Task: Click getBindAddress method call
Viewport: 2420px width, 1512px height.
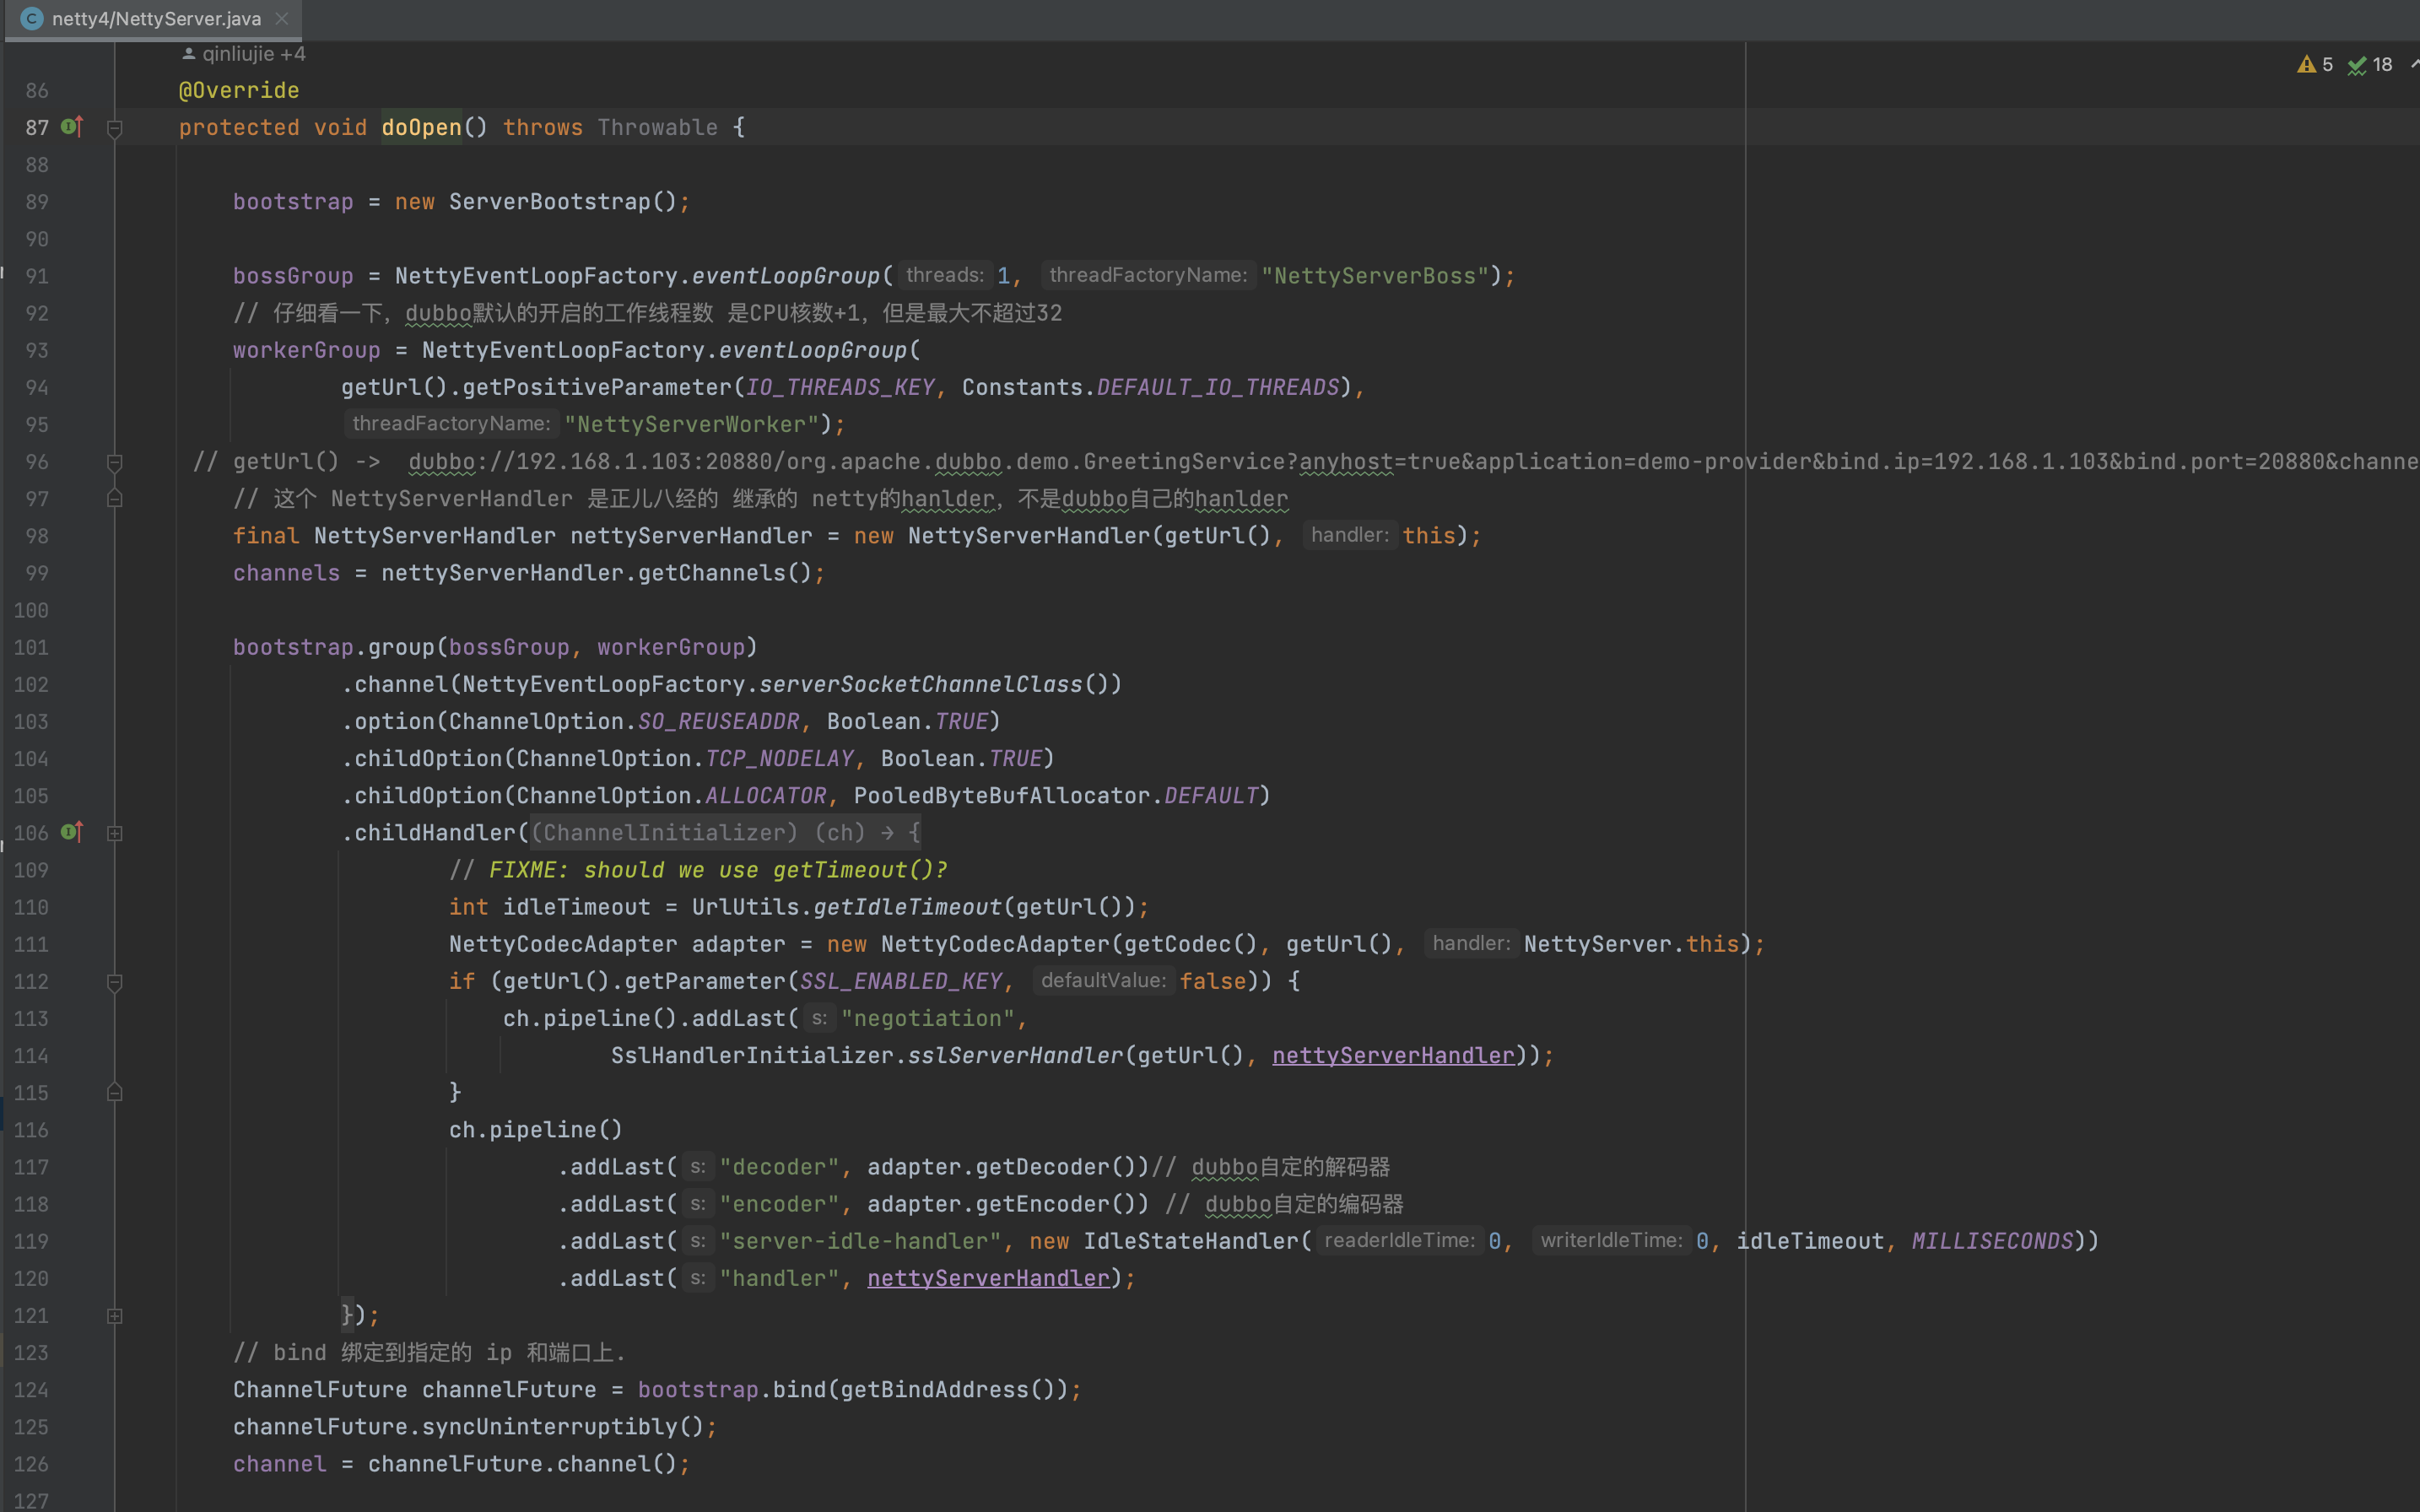Action: point(934,1390)
